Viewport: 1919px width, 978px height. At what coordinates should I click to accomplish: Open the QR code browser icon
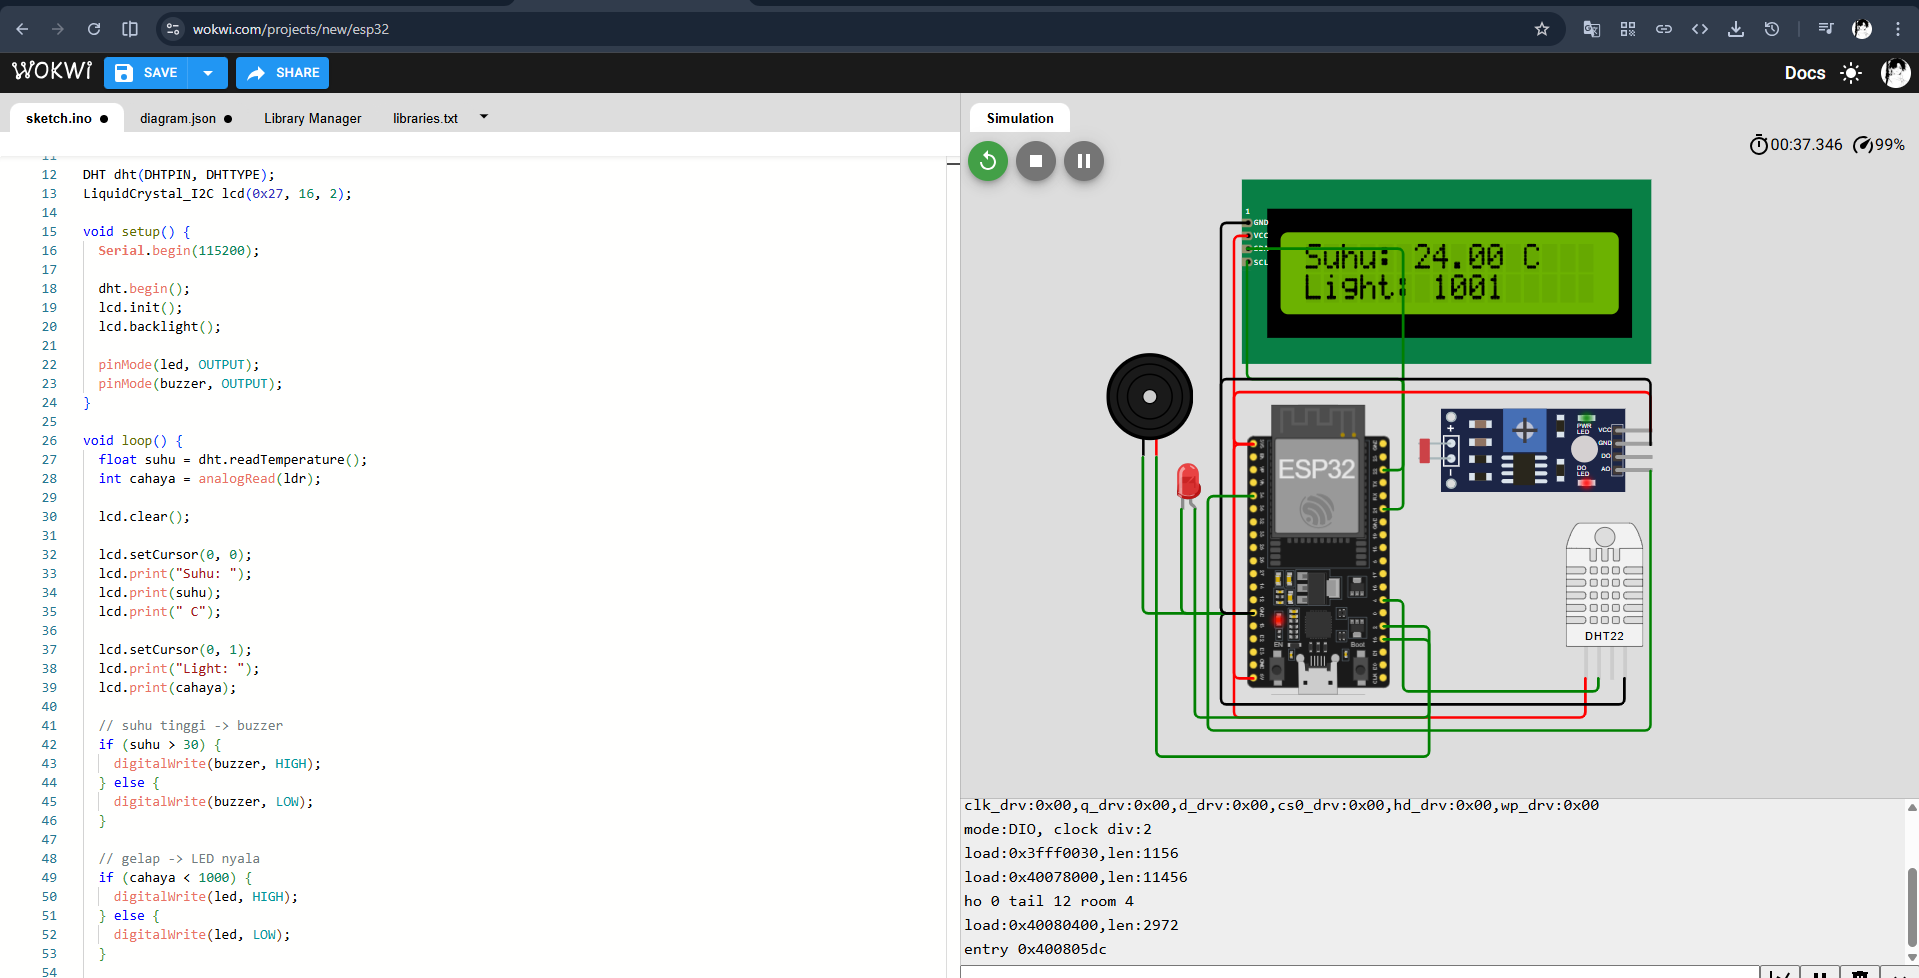[1628, 29]
